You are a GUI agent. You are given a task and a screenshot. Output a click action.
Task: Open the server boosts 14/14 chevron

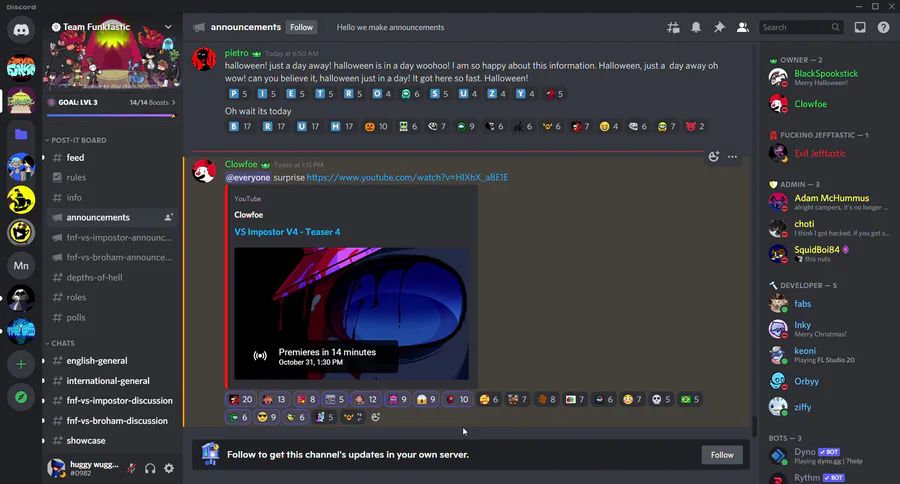coord(173,103)
